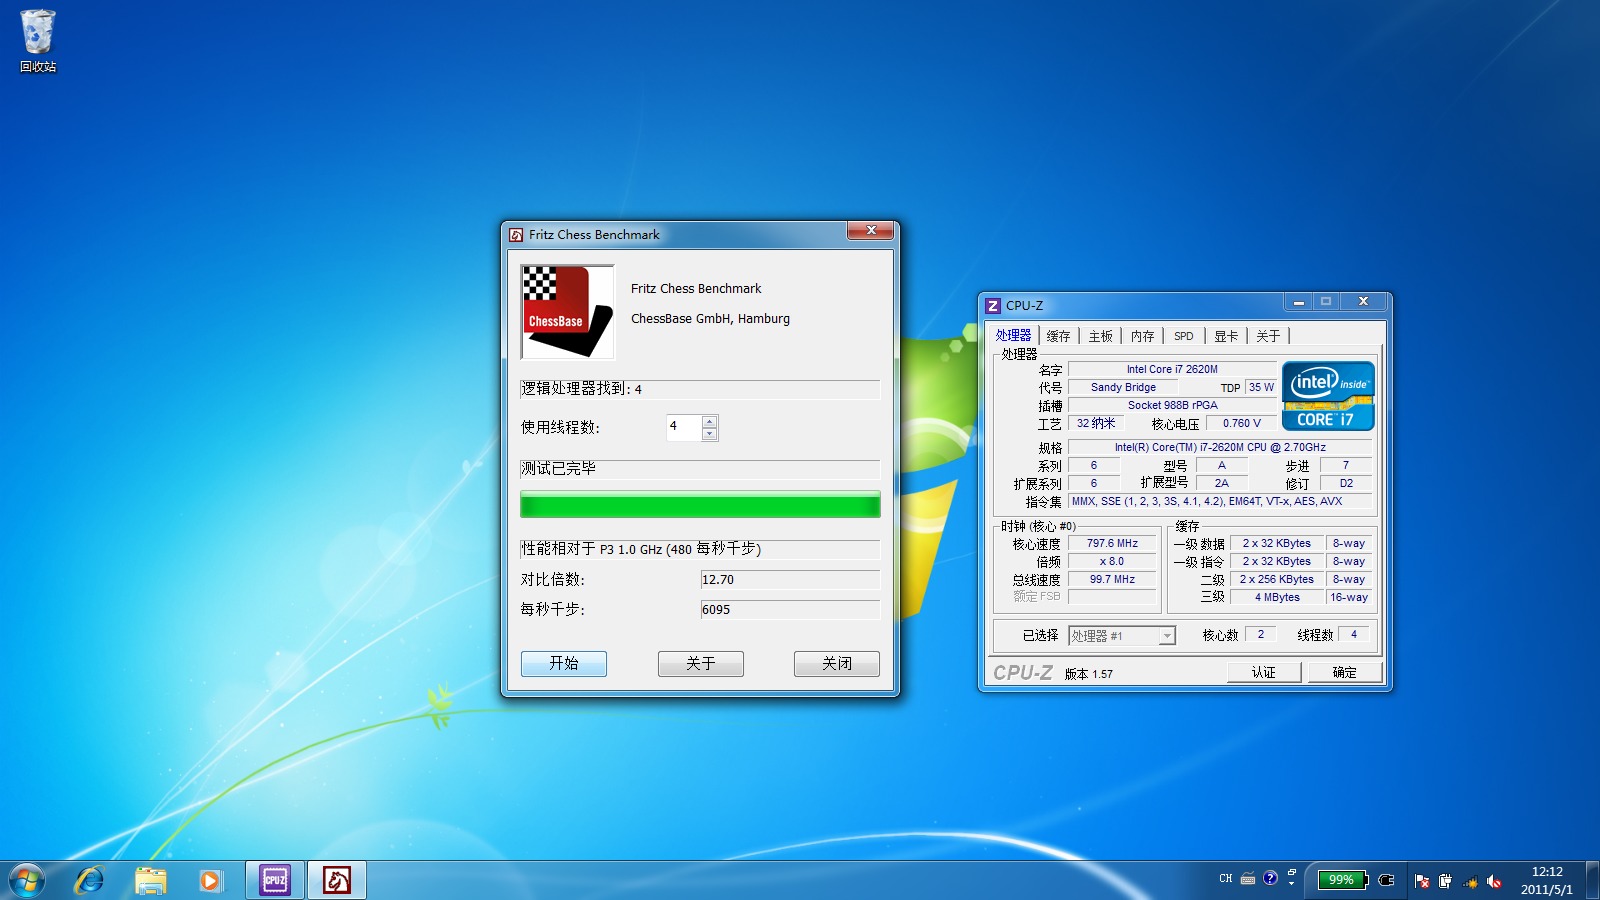
Task: Select the 处理器 tab in CPU-Z
Action: coord(1013,336)
